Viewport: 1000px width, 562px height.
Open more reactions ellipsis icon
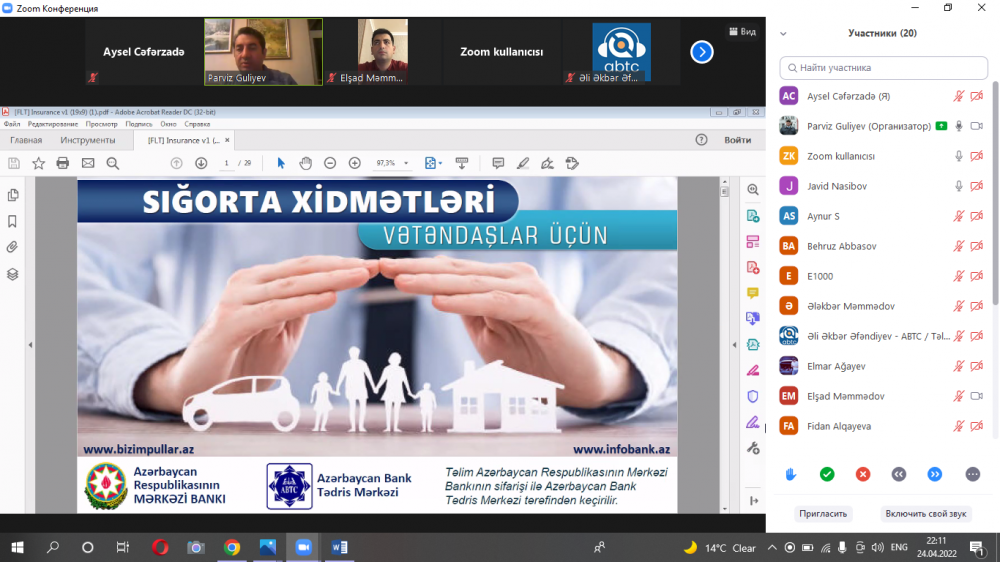click(973, 474)
